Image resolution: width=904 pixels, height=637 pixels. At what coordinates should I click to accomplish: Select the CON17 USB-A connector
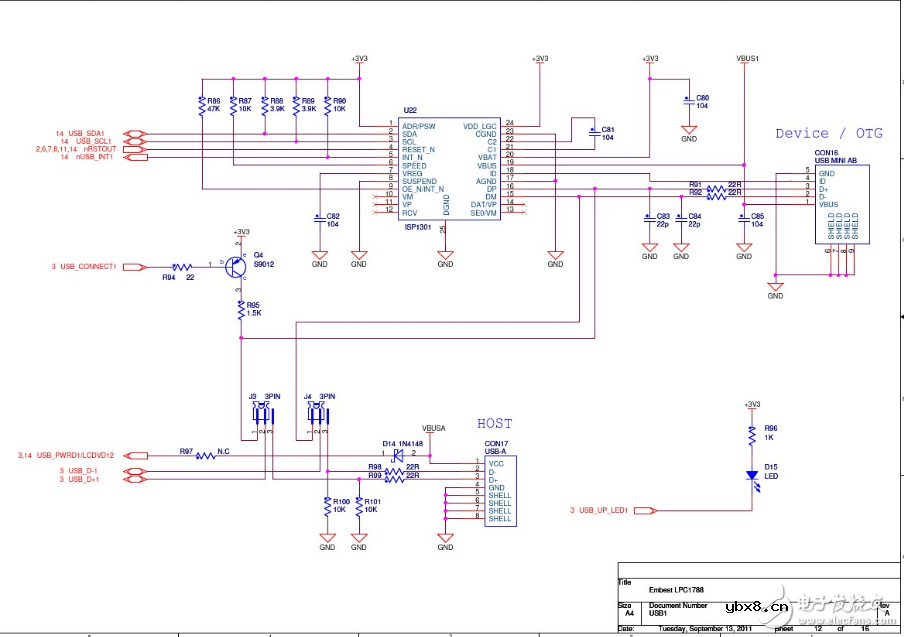click(x=499, y=490)
